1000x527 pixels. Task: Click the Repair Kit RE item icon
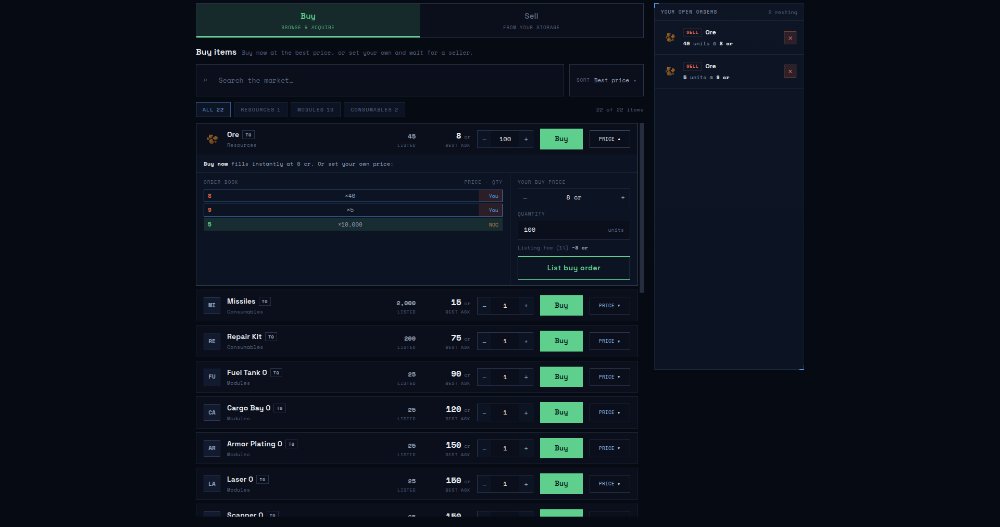tap(212, 341)
